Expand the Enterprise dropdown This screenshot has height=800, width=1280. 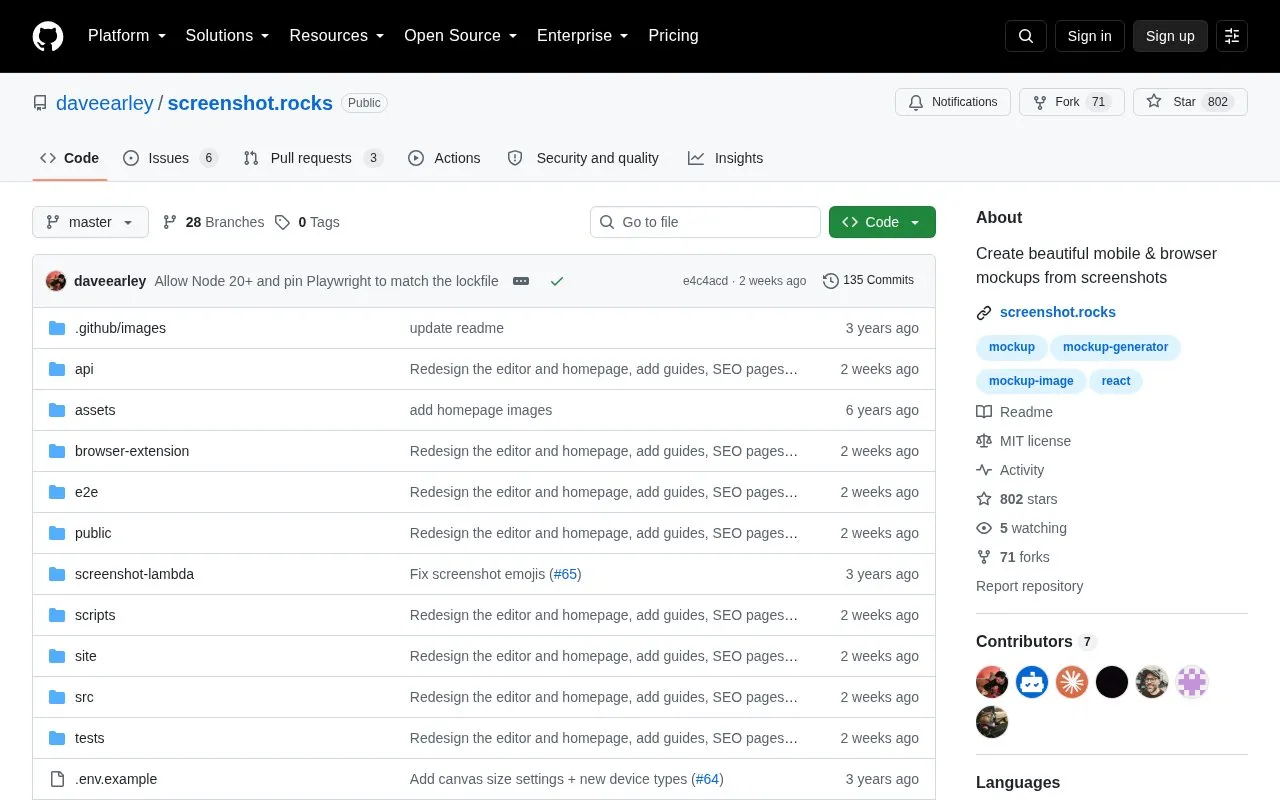[x=582, y=36]
